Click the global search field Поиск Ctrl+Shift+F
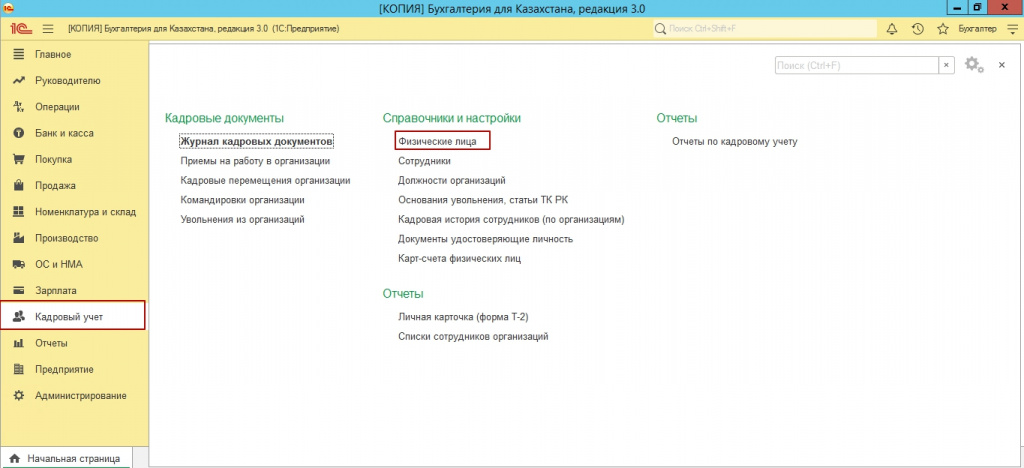1024x468 pixels. 765,29
